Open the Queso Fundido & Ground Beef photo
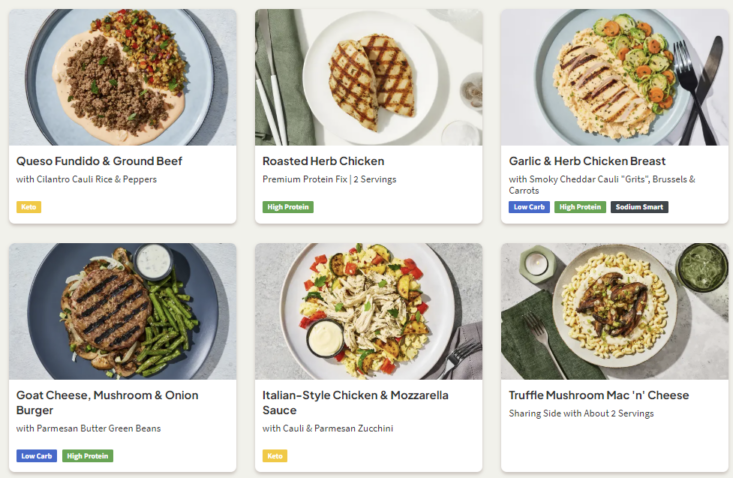 coord(122,77)
